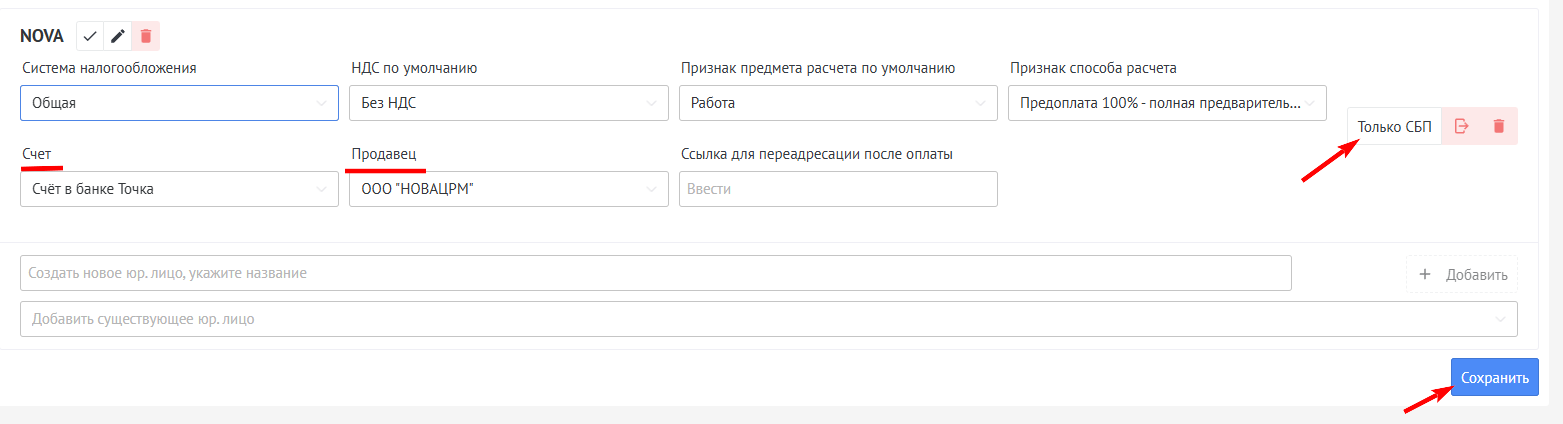Expand the Признак способа расчета dropdown

coord(1167,103)
